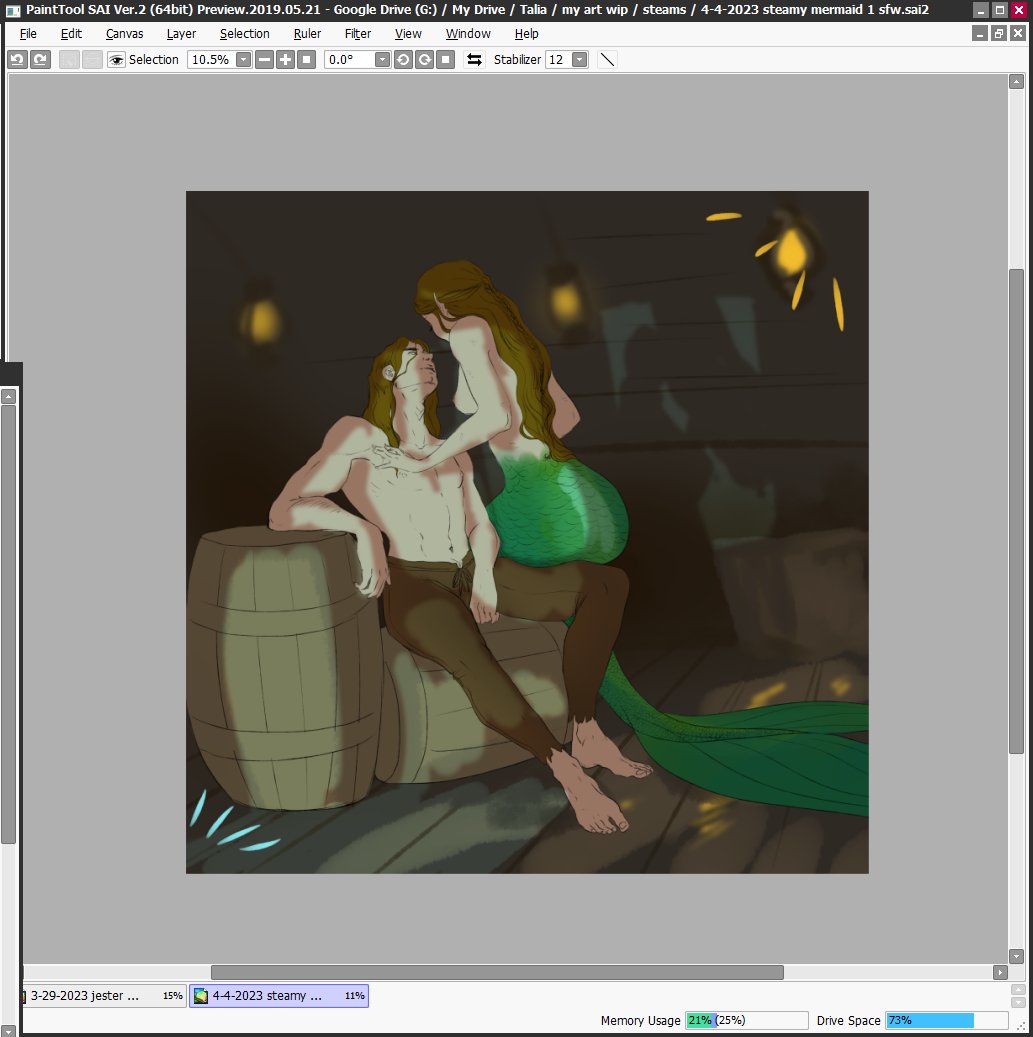The width and height of the screenshot is (1033, 1037).
Task: Minimize the inner document window
Action: click(980, 33)
